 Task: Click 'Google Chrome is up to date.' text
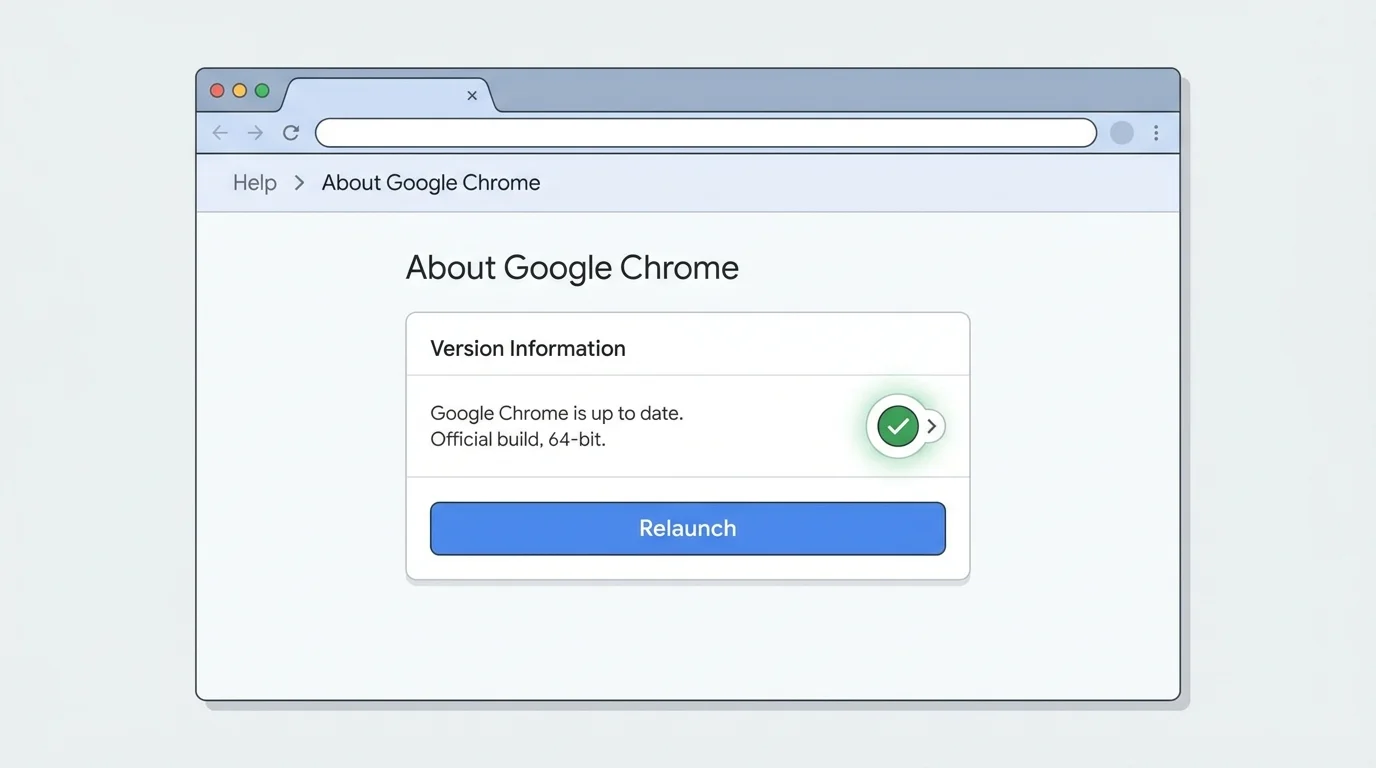[557, 413]
